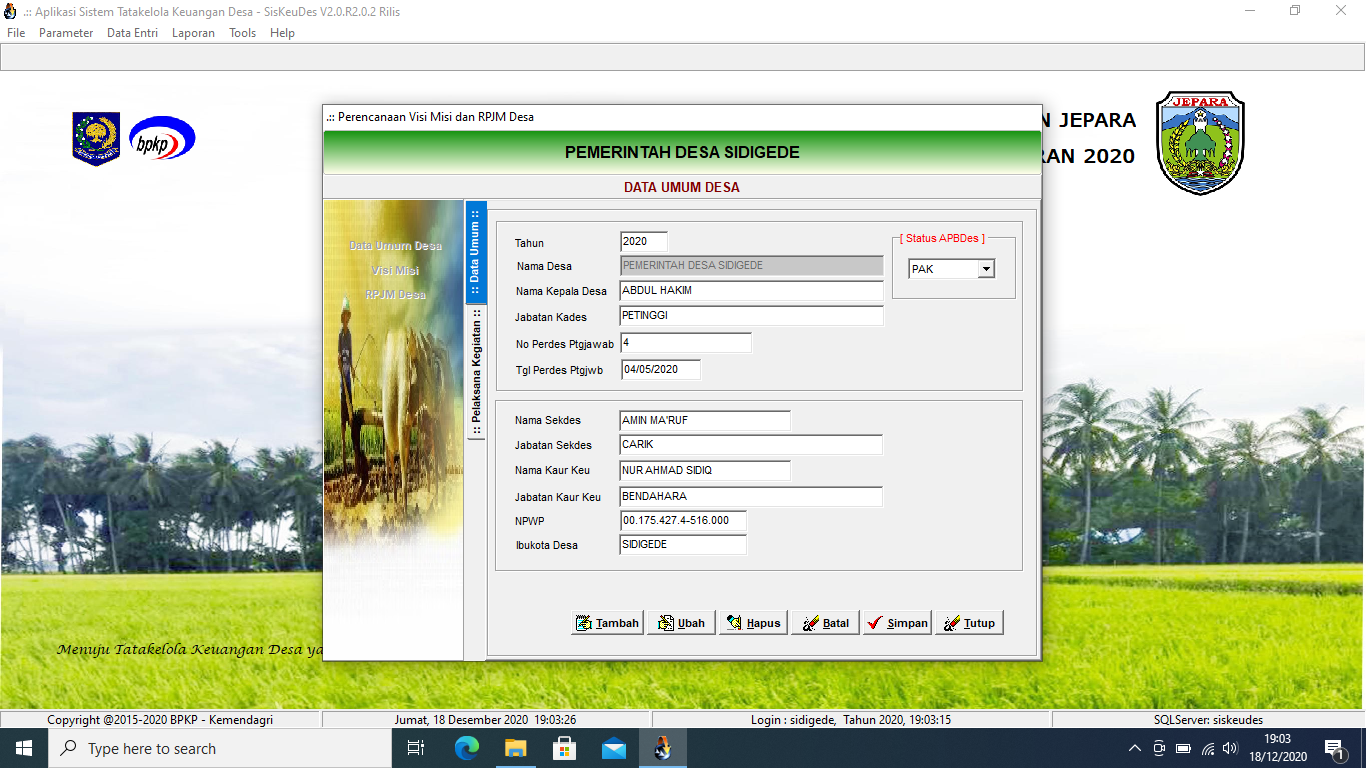Click the Tgl Perdes Ptgjwb date field
The image size is (1366, 768).
(x=660, y=370)
